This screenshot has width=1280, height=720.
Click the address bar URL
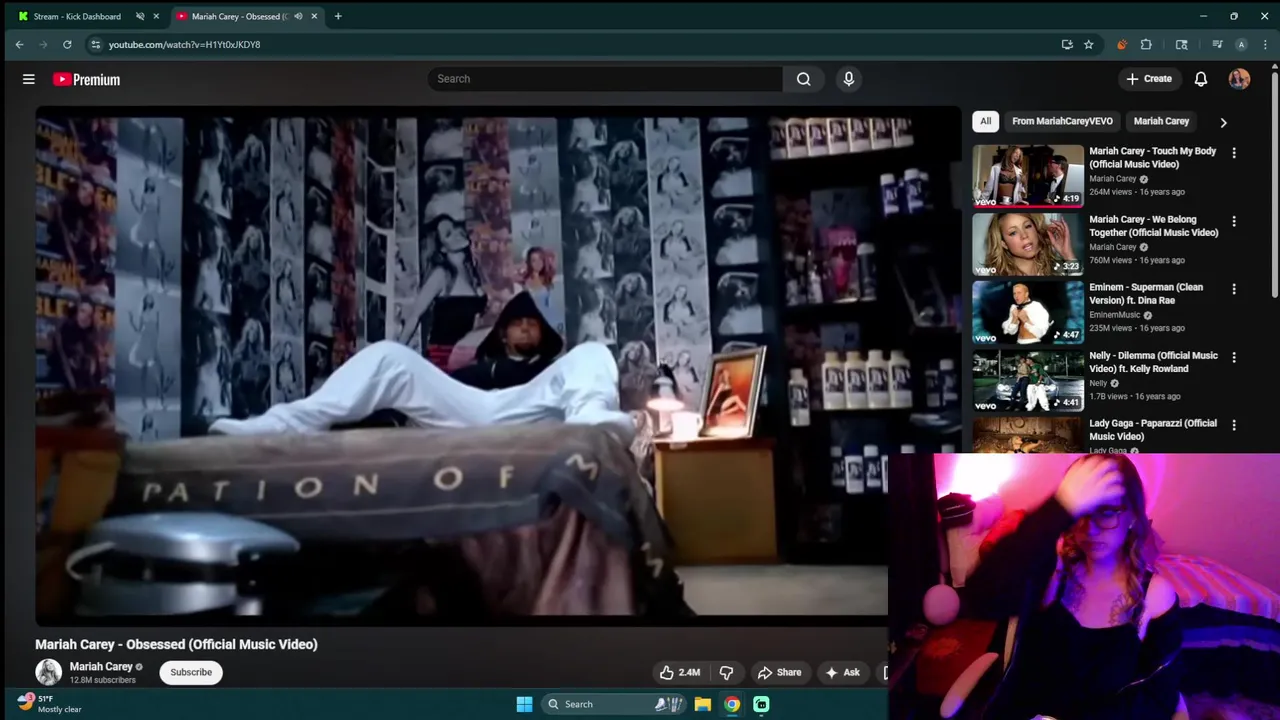click(x=184, y=44)
